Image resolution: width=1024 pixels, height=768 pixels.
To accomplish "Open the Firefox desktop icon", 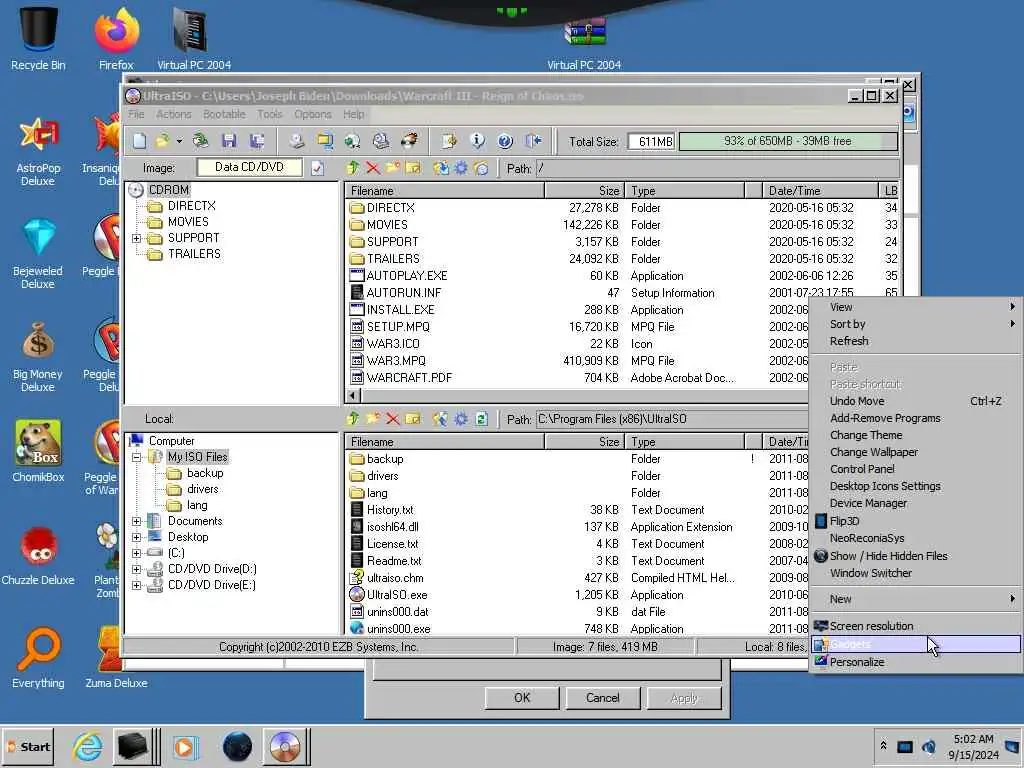I will (x=116, y=39).
